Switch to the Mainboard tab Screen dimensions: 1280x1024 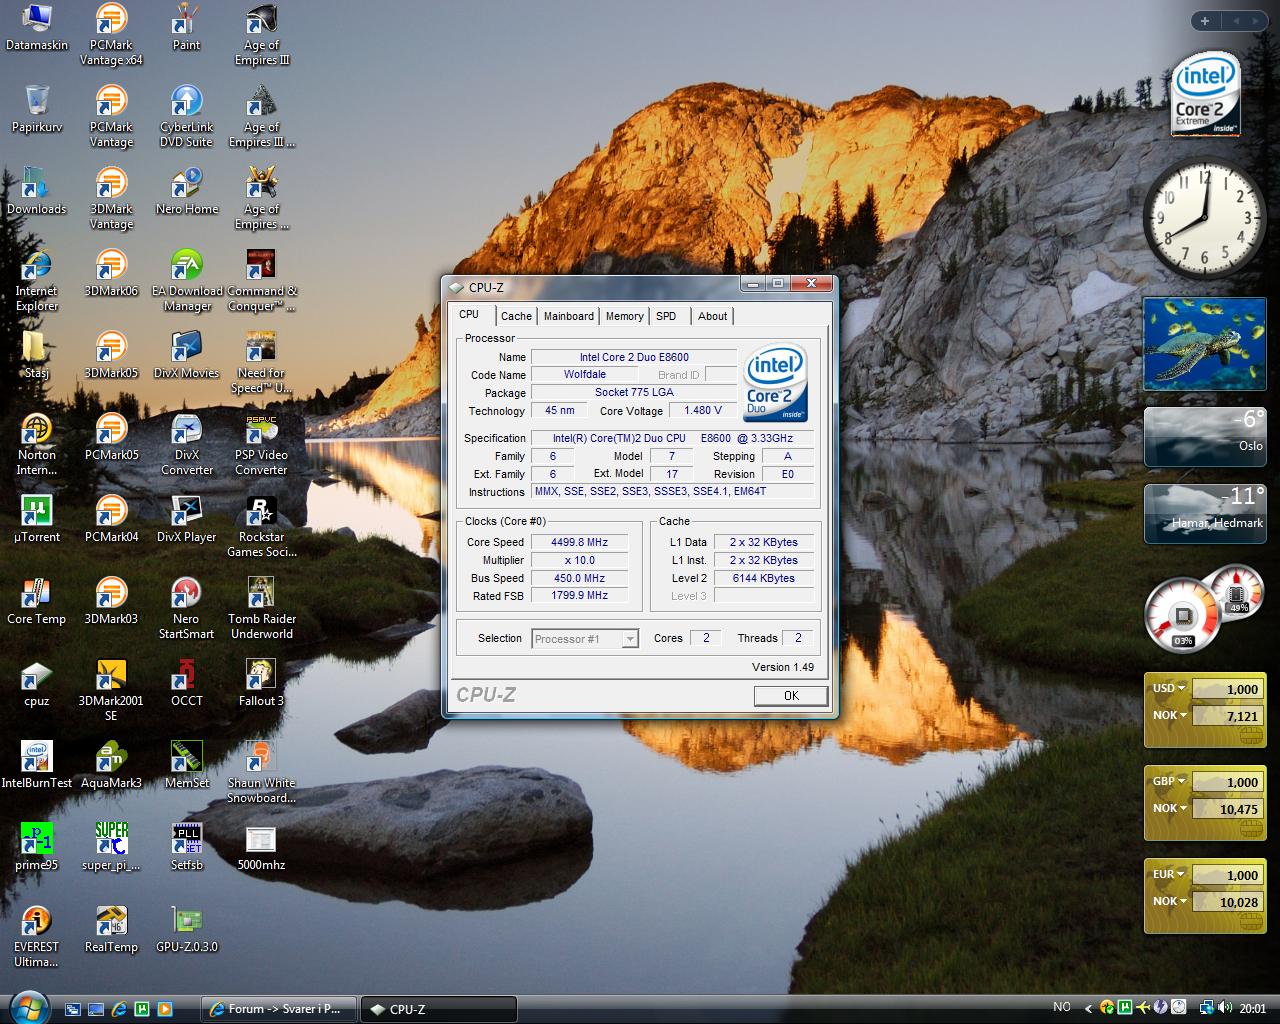pyautogui.click(x=569, y=316)
